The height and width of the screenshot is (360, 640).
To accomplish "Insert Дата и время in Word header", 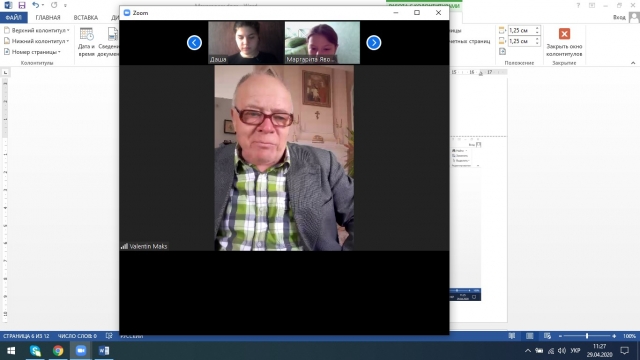I will point(86,42).
